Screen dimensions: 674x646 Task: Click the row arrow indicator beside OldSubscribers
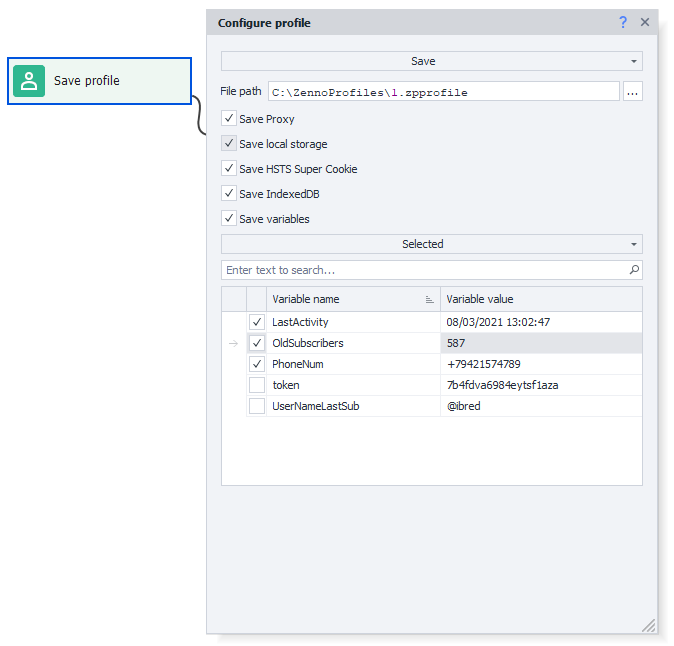coord(233,343)
